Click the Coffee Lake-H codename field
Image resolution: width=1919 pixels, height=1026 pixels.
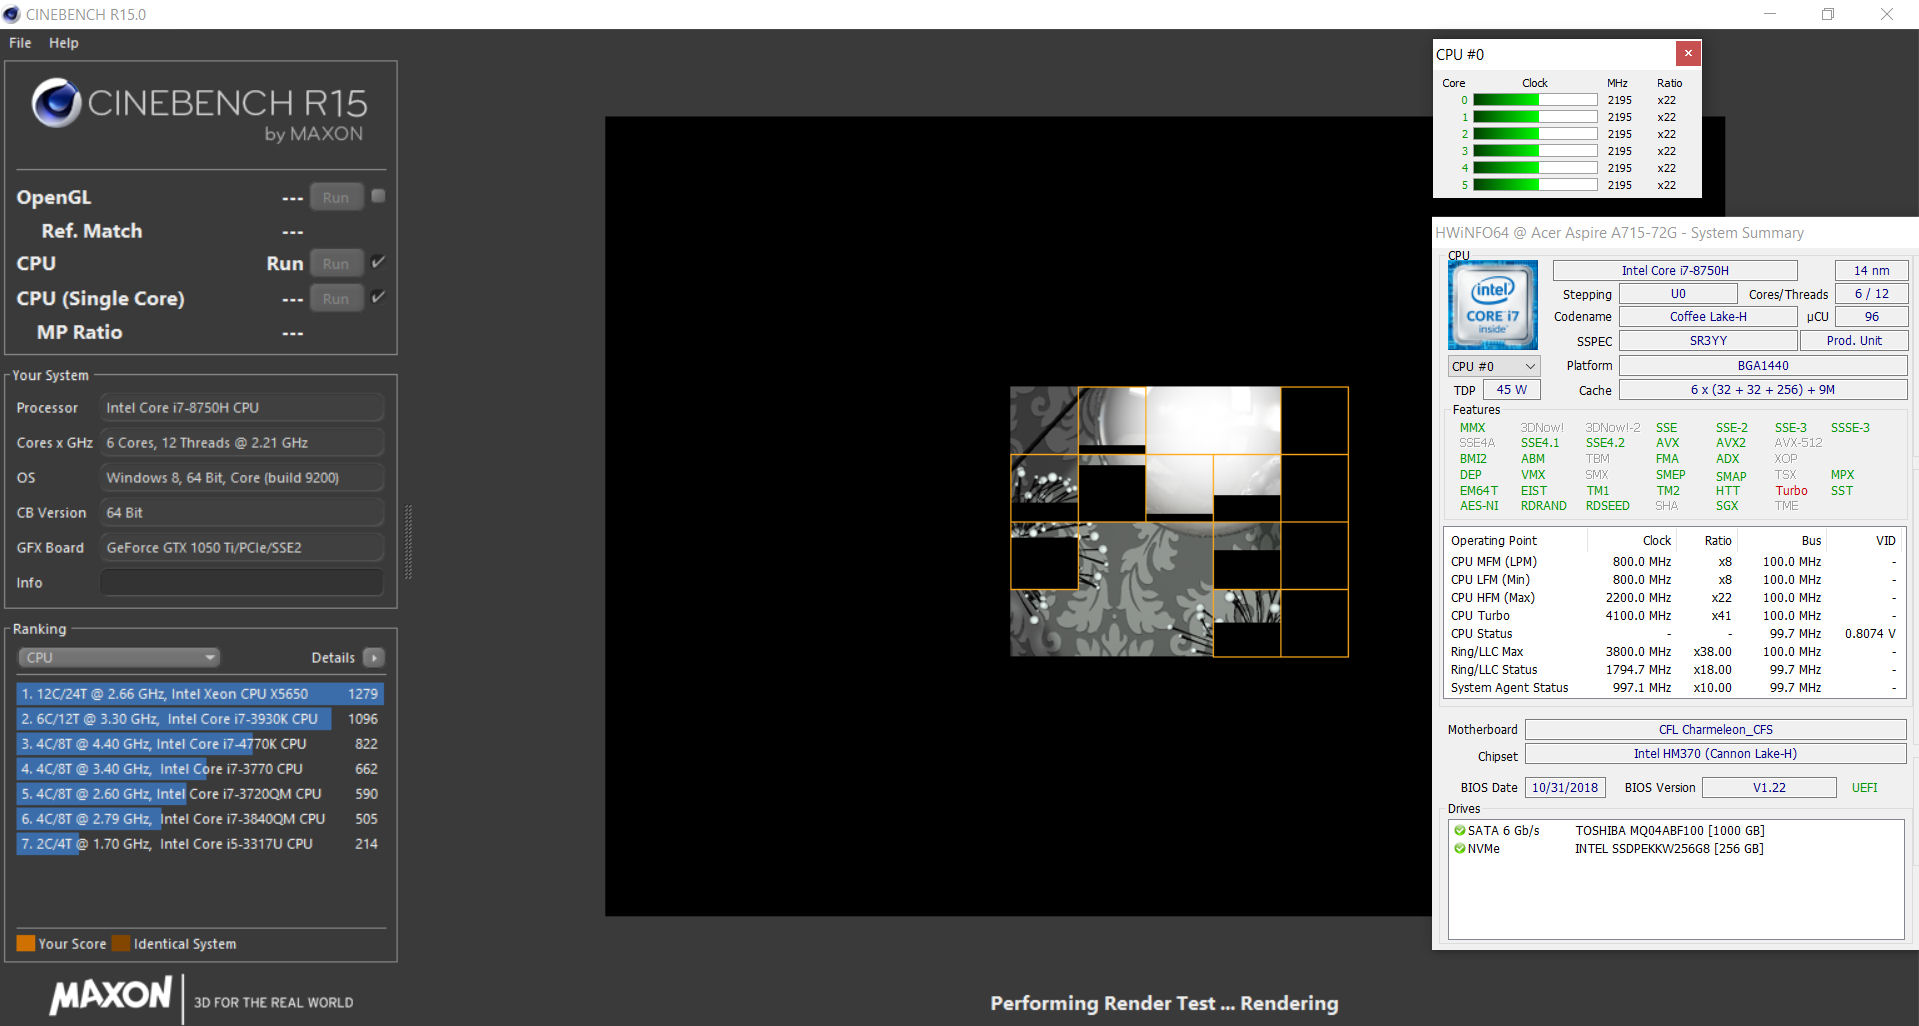tap(1708, 316)
